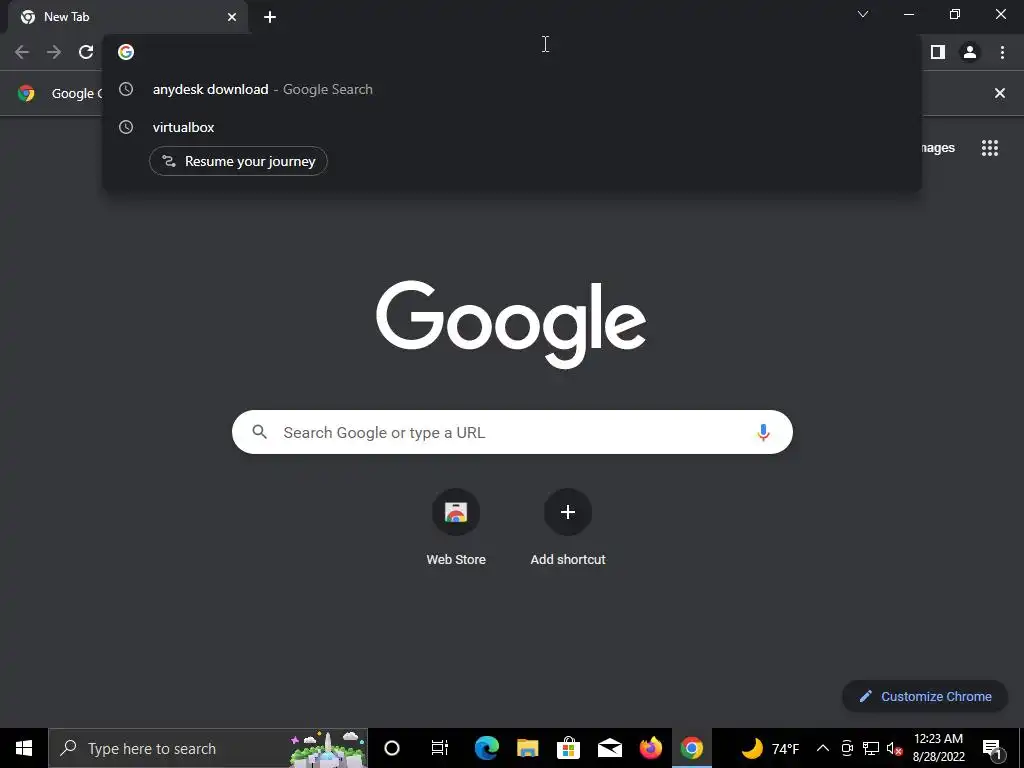Screen dimensions: 1024x768
Task: Dismiss the Google Chrome infobar
Action: click(x=1000, y=93)
